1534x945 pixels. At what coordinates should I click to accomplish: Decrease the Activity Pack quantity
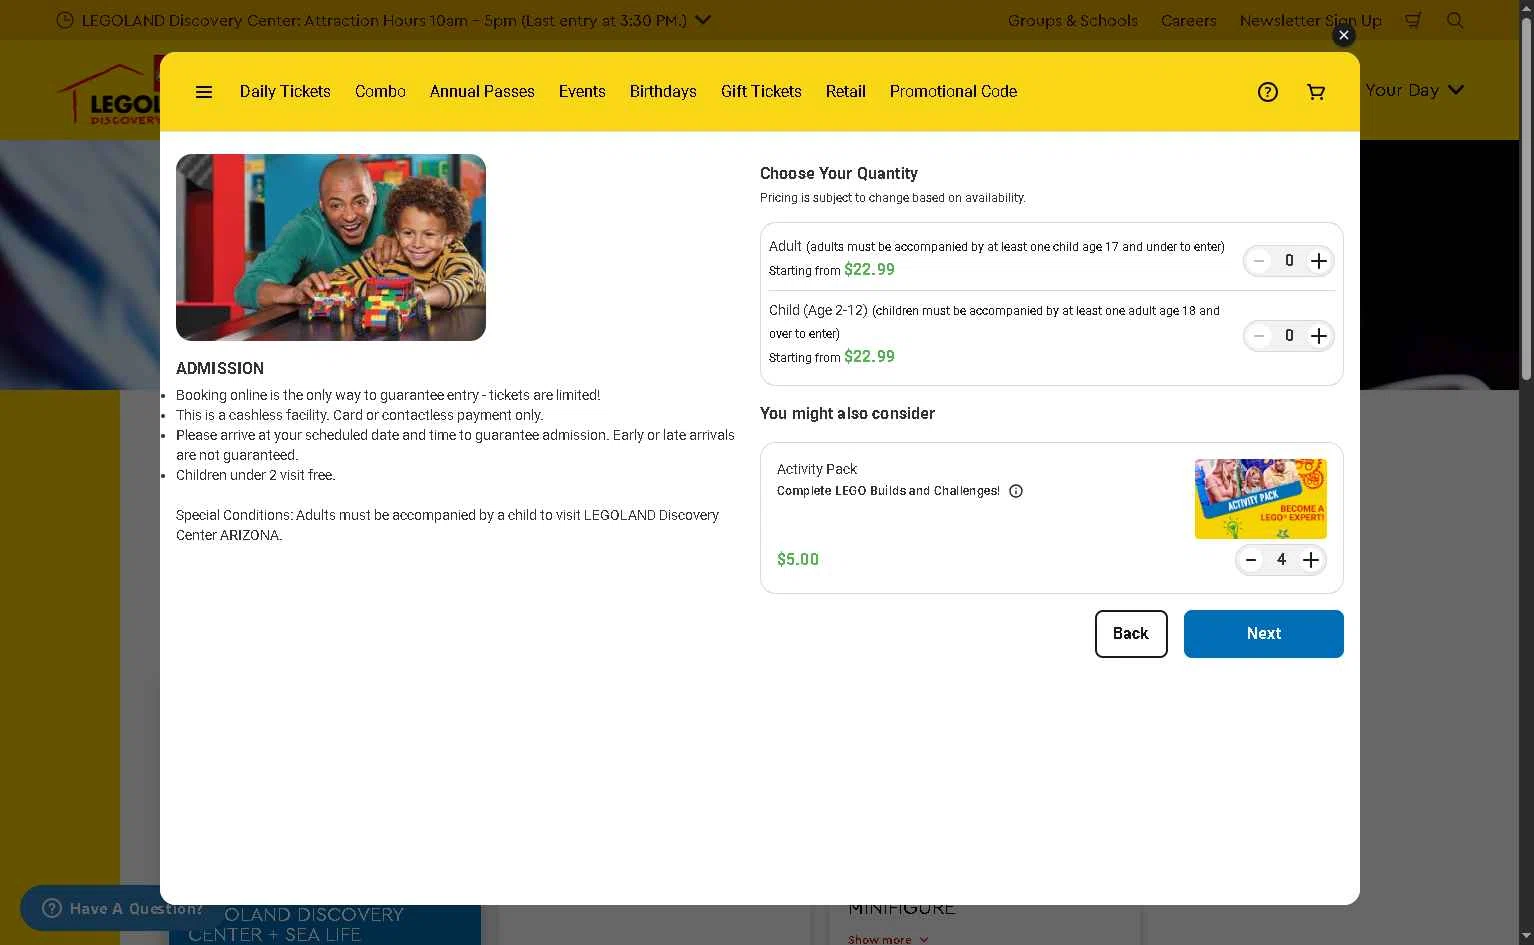pyautogui.click(x=1251, y=560)
